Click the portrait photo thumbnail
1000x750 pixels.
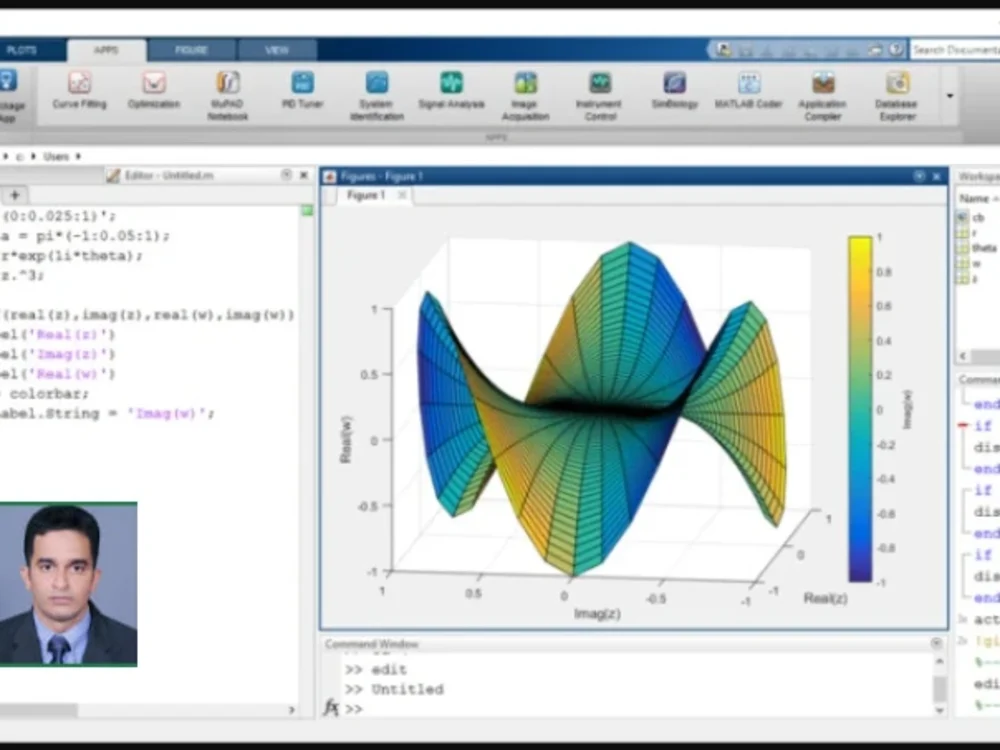coord(68,584)
